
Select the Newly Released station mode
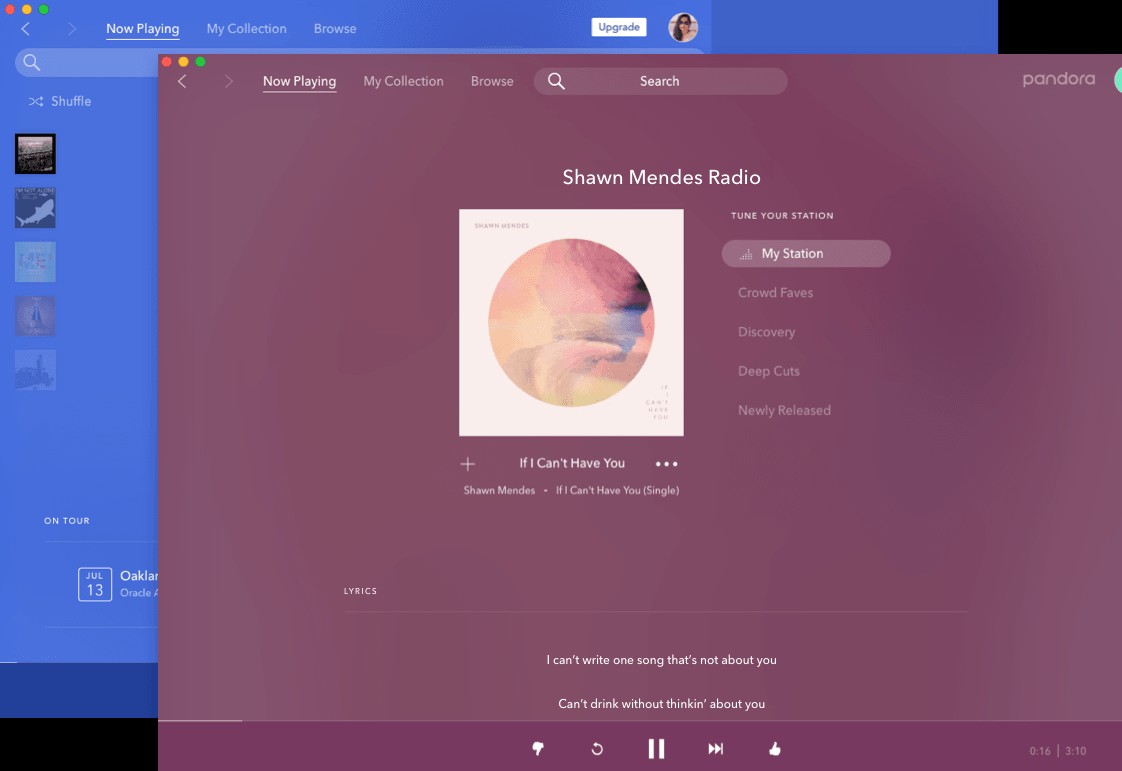click(784, 411)
